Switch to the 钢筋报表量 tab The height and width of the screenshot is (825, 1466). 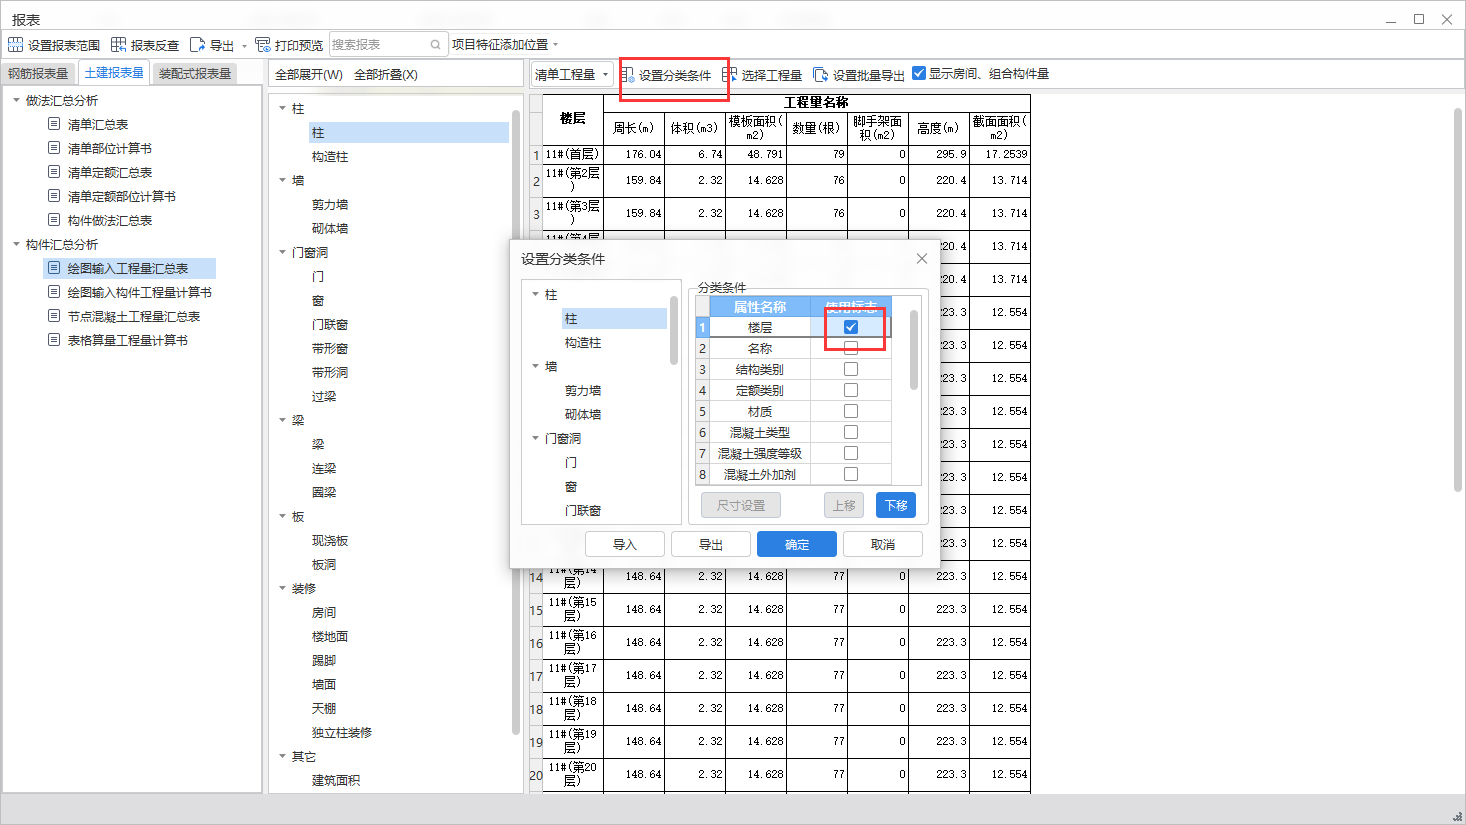tap(38, 74)
